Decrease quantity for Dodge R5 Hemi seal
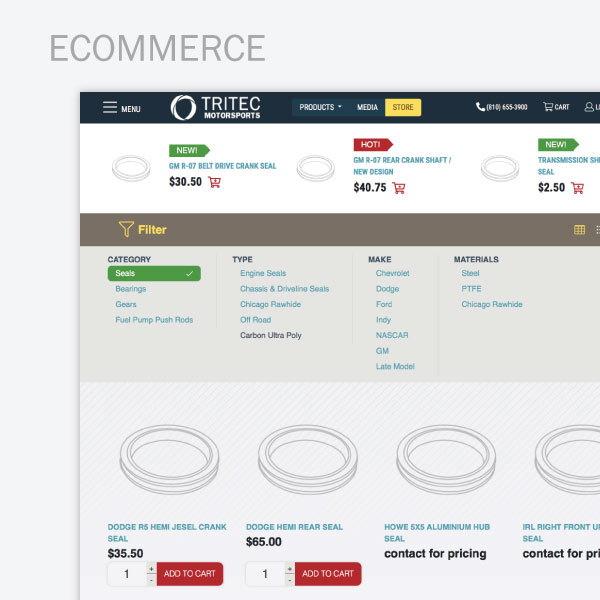The height and width of the screenshot is (600, 600). coord(152,580)
